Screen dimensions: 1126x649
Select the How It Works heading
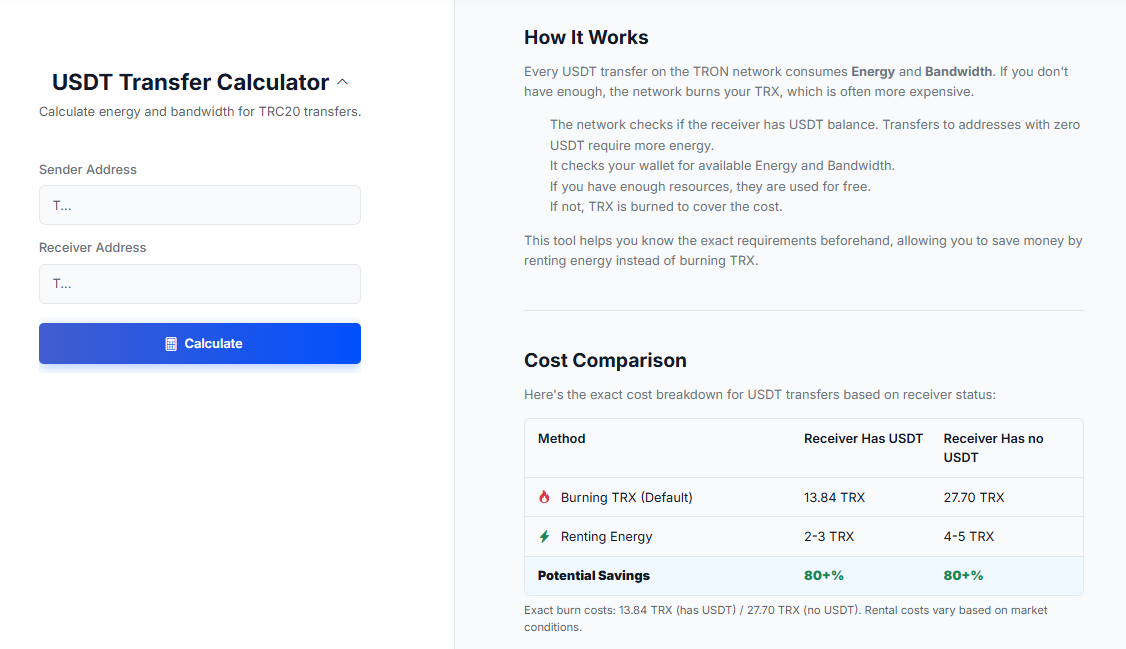(586, 38)
